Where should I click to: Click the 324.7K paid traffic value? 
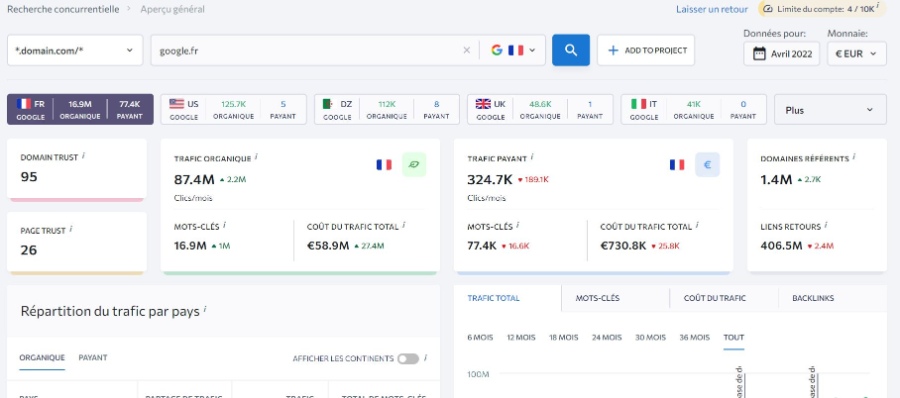point(490,180)
